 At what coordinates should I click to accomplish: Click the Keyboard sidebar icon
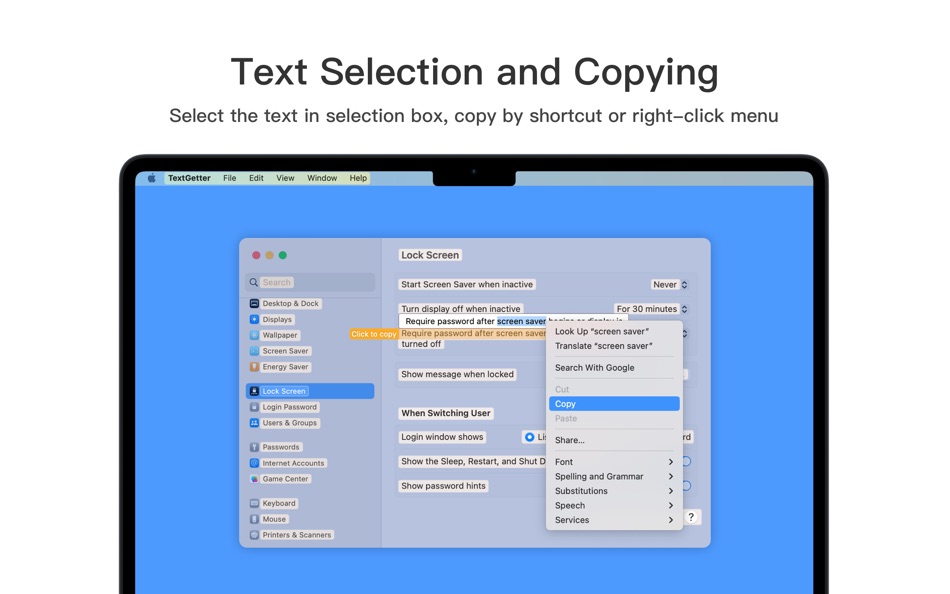[x=254, y=503]
